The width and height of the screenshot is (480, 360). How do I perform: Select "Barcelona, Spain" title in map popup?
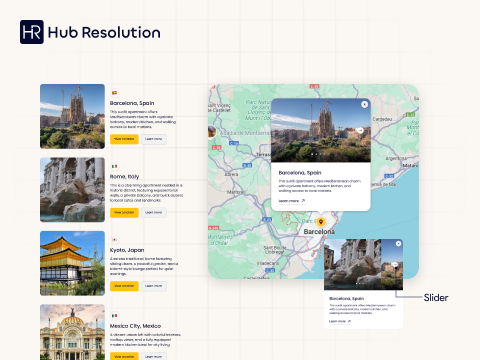click(300, 173)
